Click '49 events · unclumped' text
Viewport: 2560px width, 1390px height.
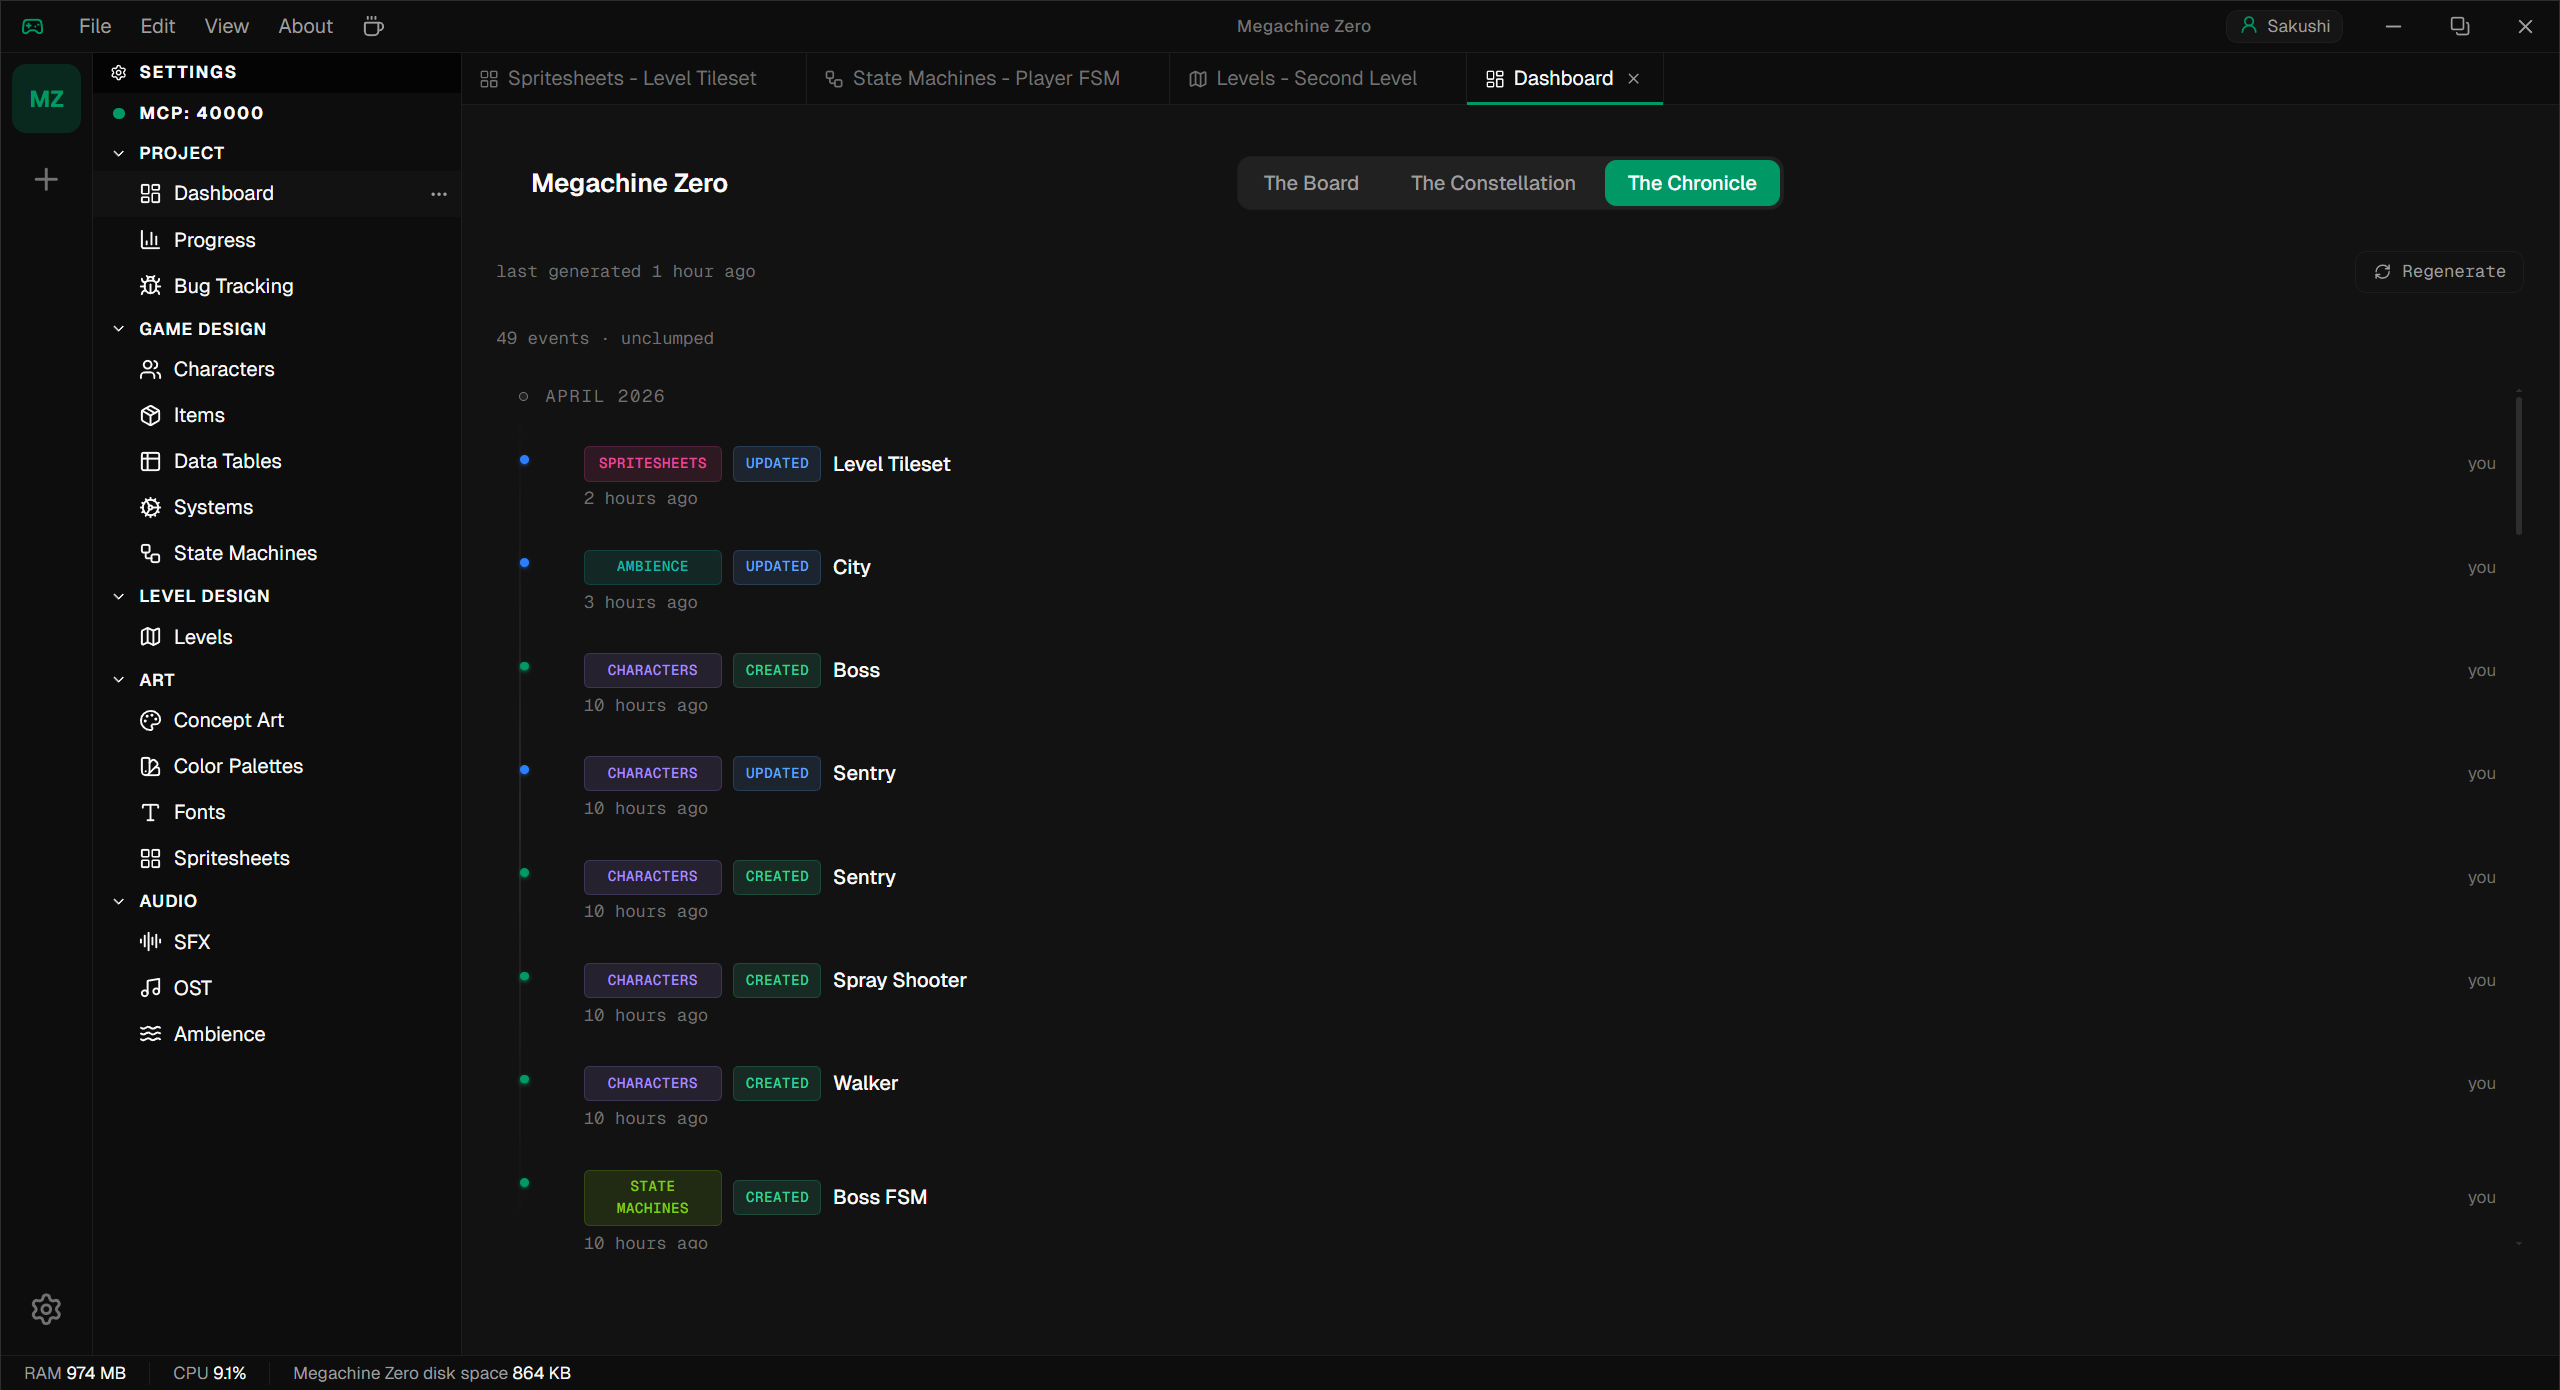point(604,339)
